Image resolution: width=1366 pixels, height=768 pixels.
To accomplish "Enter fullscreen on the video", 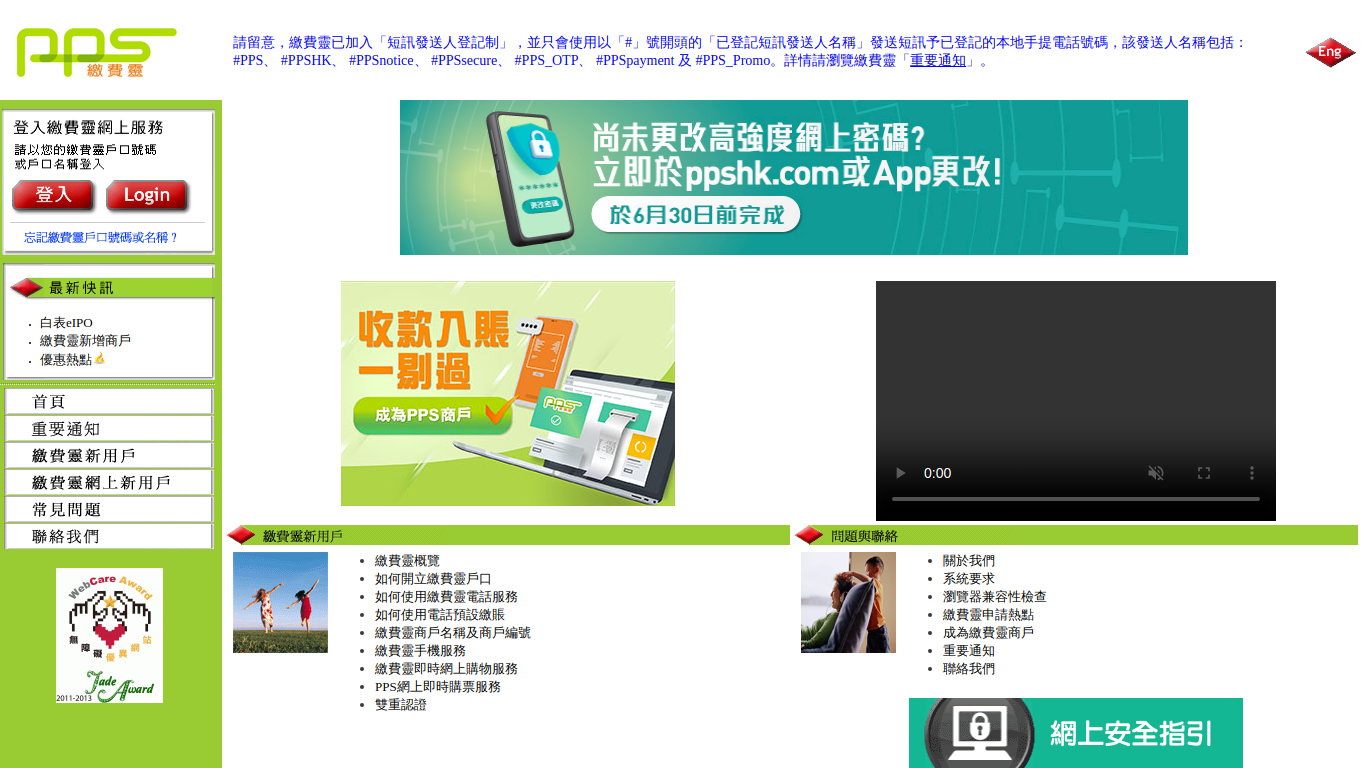I will coord(1204,473).
